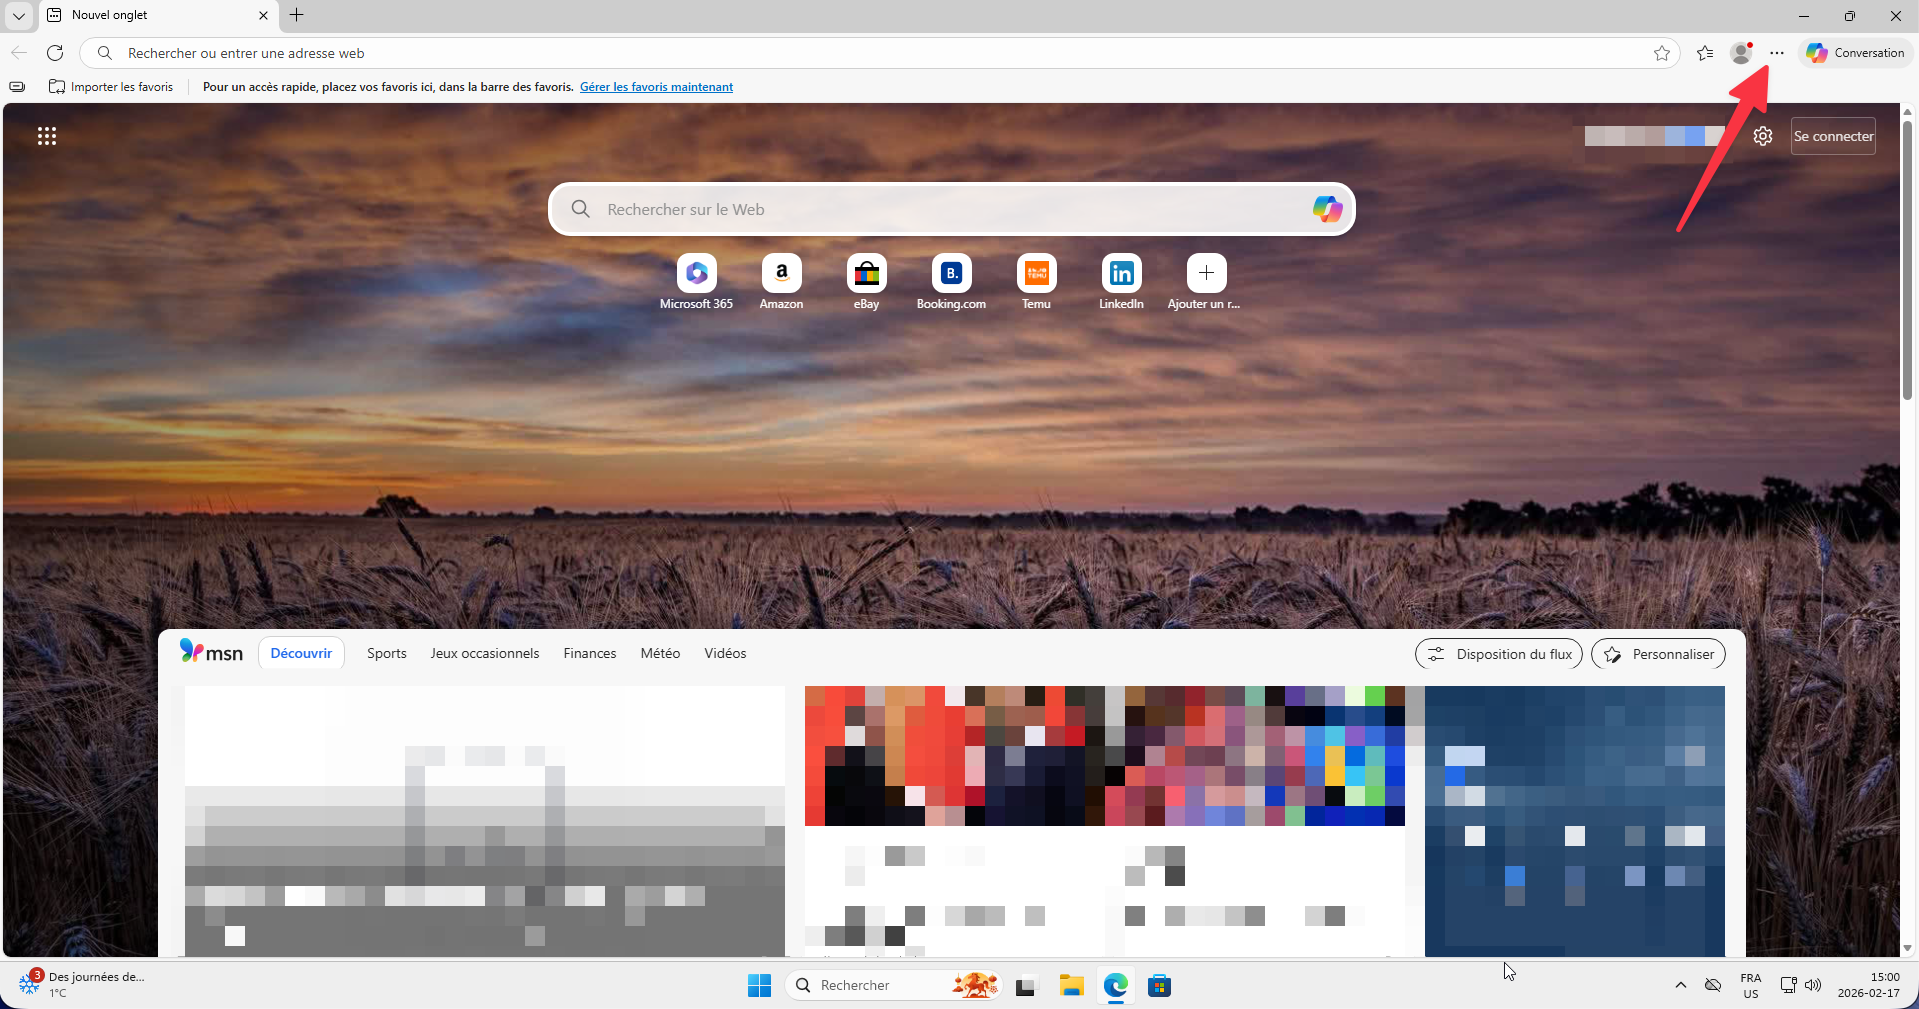Click the cloud sync tray icon
1919x1009 pixels.
(x=1713, y=986)
